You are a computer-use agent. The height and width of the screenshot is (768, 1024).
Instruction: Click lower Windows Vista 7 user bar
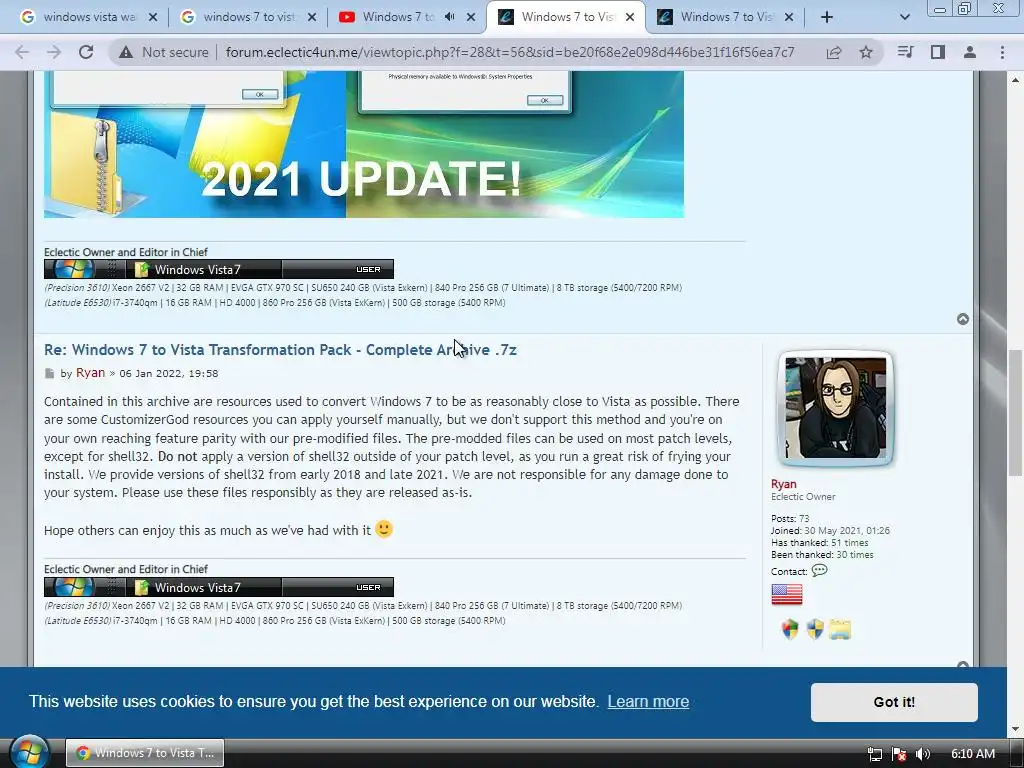(x=219, y=587)
